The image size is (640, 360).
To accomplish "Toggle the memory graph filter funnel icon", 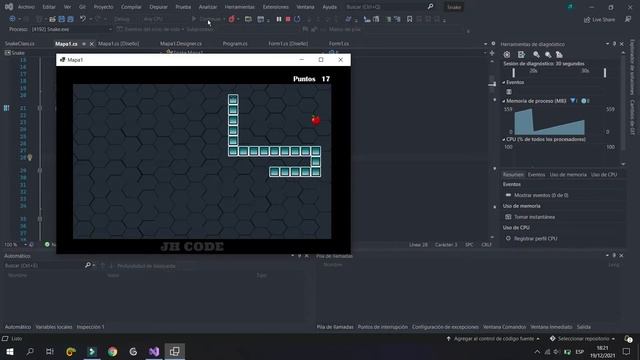I will coord(573,101).
